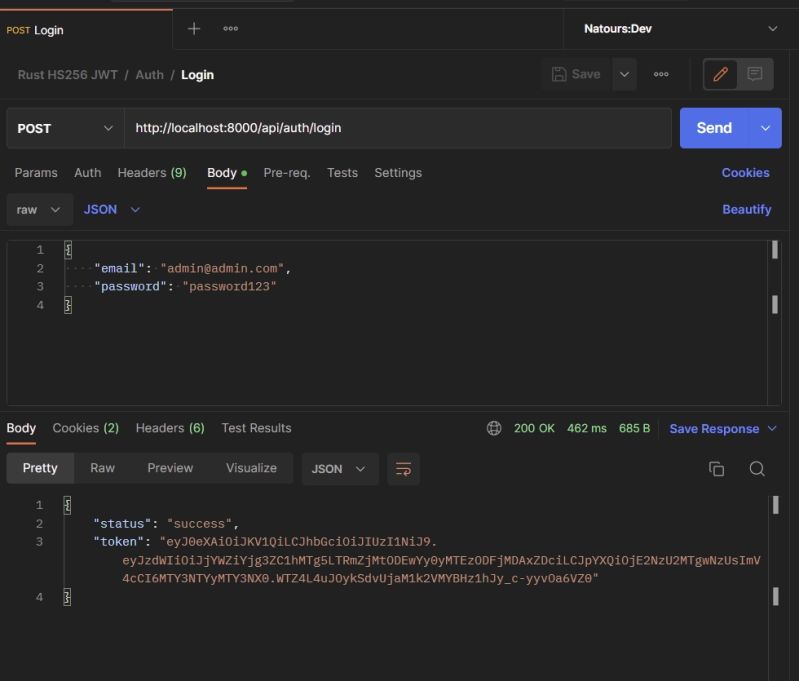Open the response Headers (6) tab

[170, 428]
